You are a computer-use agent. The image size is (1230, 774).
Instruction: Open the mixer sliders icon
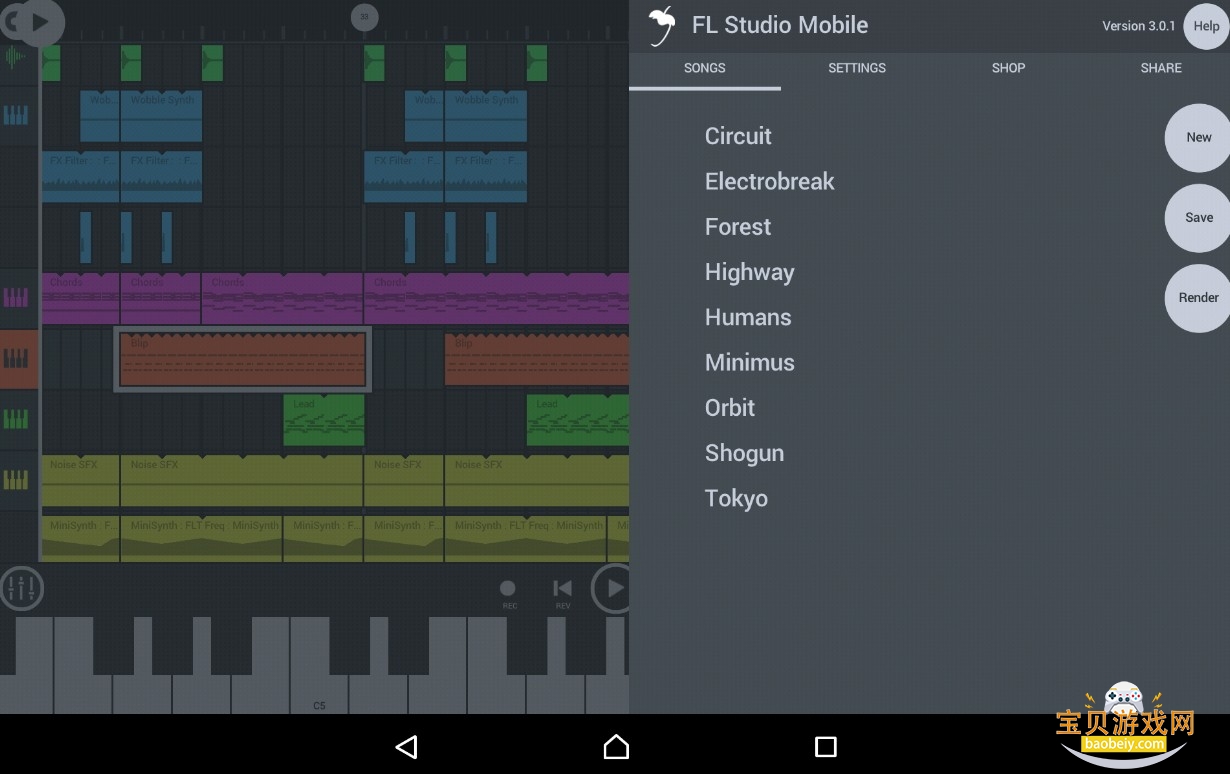click(20, 588)
